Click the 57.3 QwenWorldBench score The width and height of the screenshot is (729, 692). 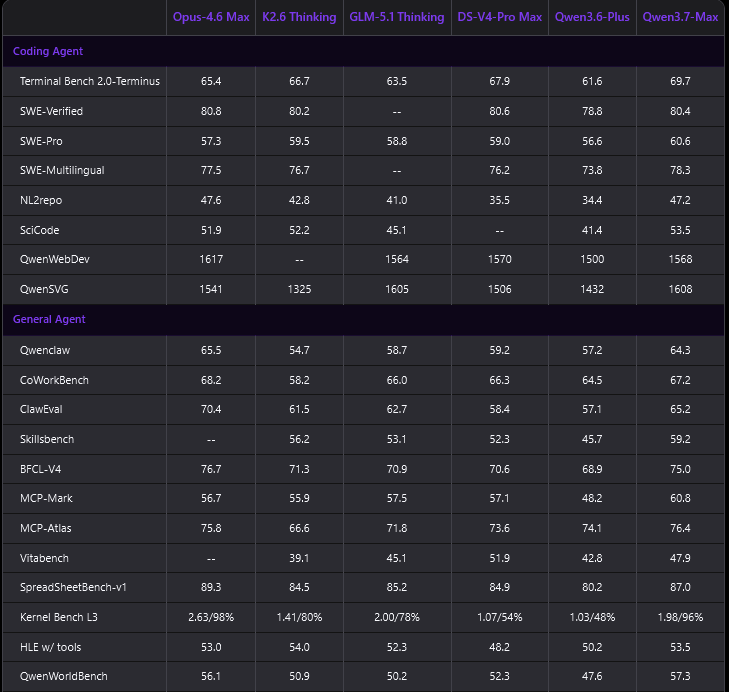coord(680,676)
